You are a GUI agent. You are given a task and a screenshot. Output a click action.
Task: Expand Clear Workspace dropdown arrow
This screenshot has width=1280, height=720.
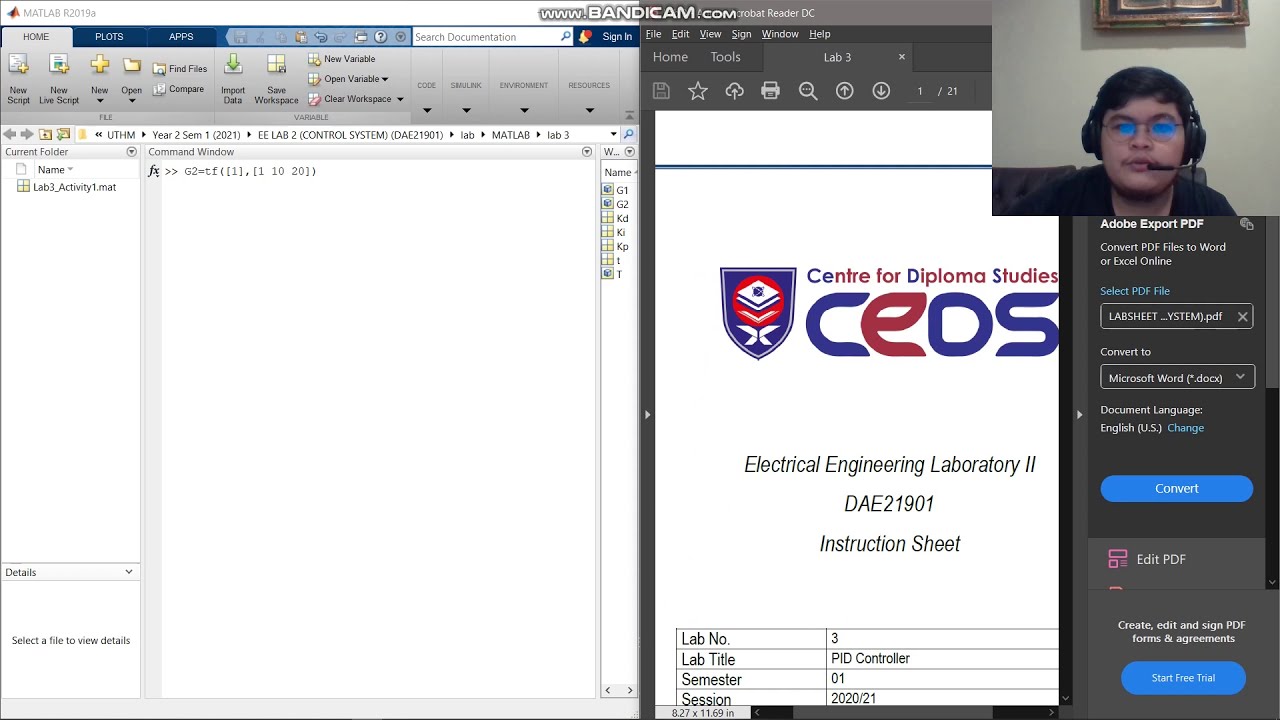tap(400, 99)
